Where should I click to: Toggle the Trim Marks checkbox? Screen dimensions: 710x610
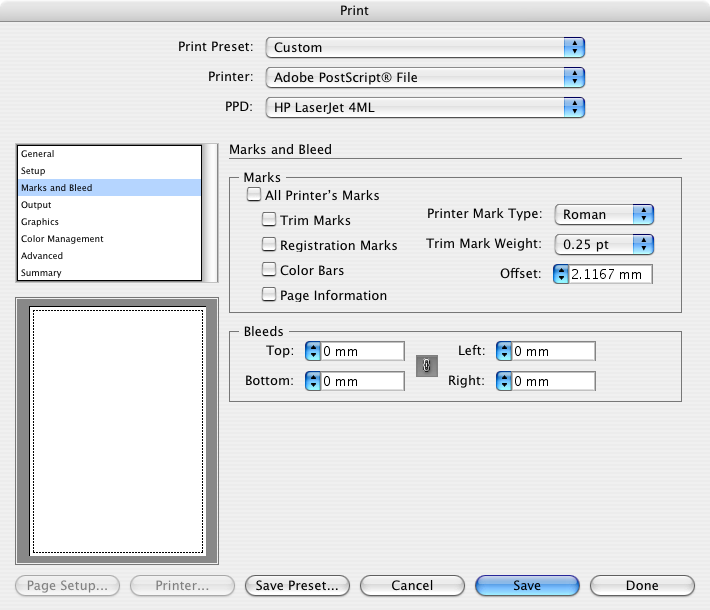269,220
